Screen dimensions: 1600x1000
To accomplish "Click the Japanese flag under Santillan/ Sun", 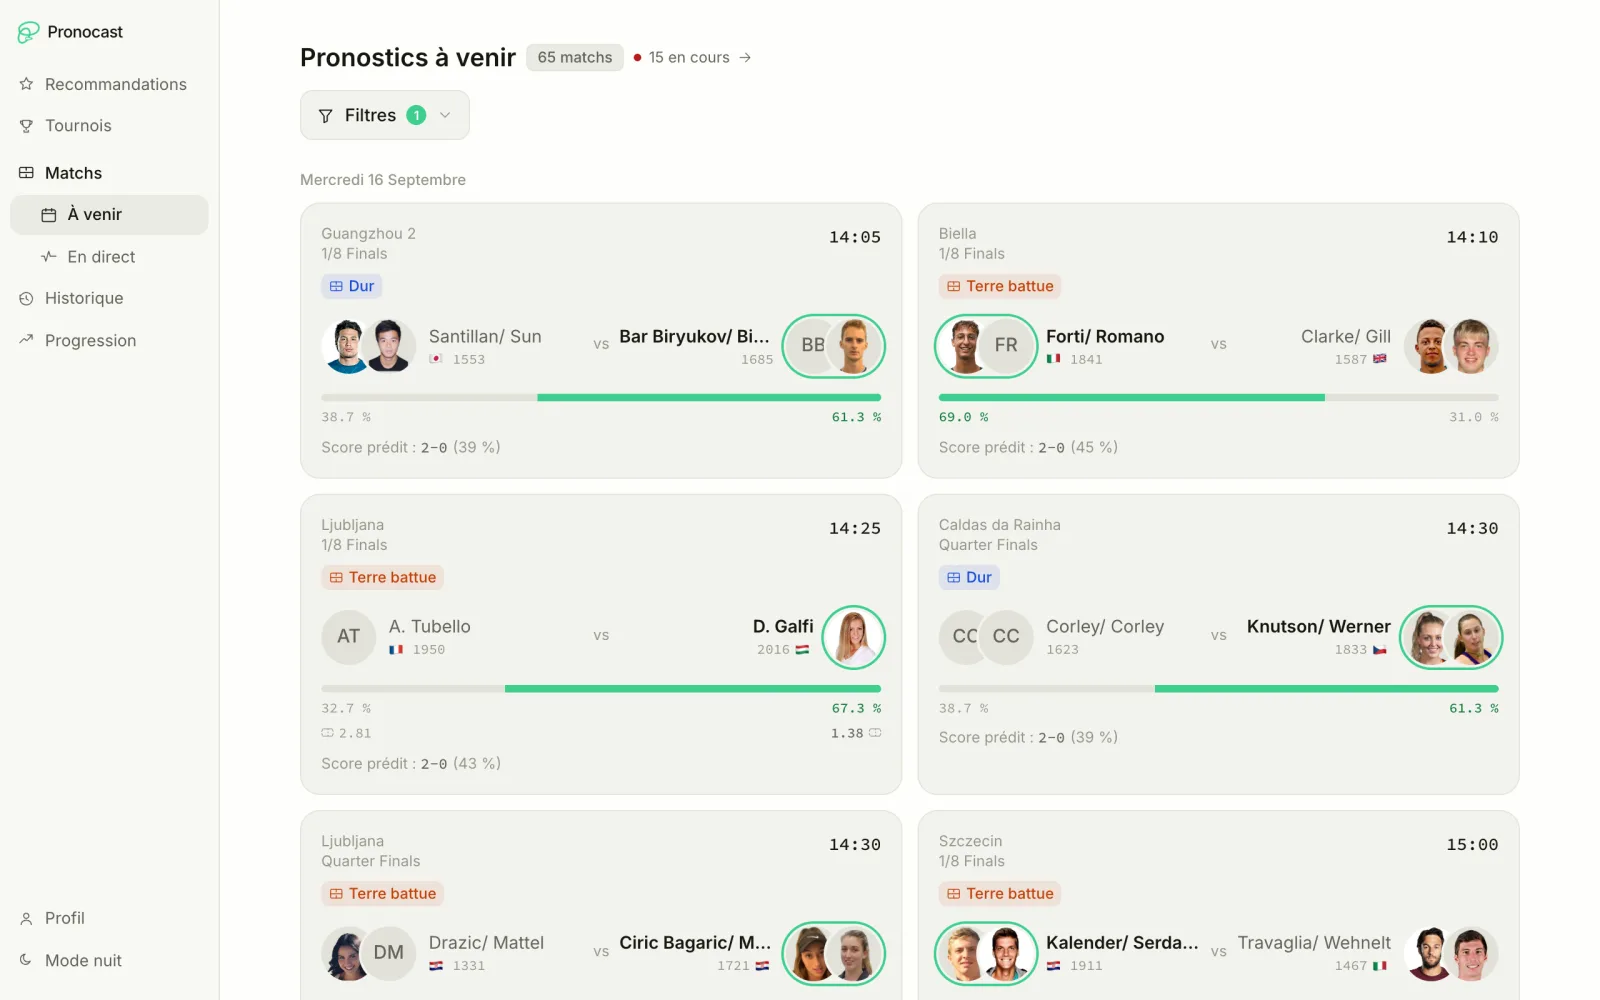I will 436,359.
